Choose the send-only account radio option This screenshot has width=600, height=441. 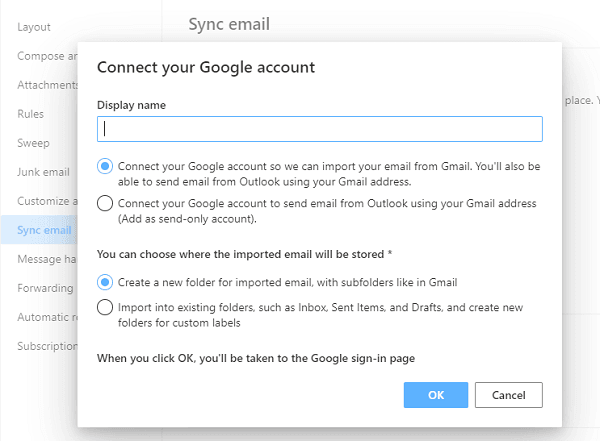point(105,203)
